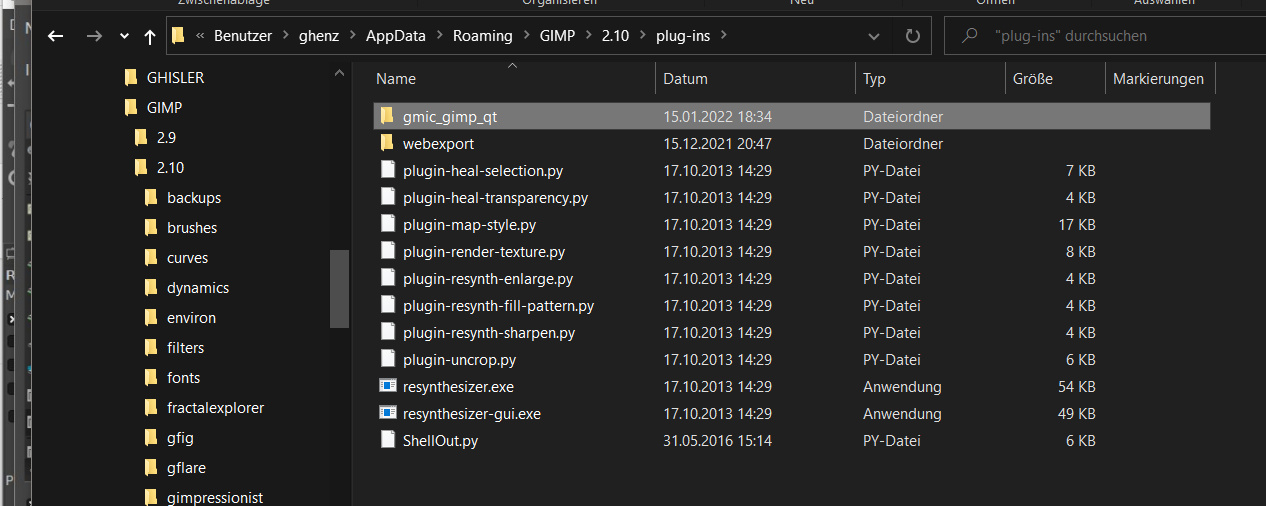The image size is (1266, 506).
Task: Select the GHISLER folder in sidebar
Action: pyautogui.click(x=175, y=77)
